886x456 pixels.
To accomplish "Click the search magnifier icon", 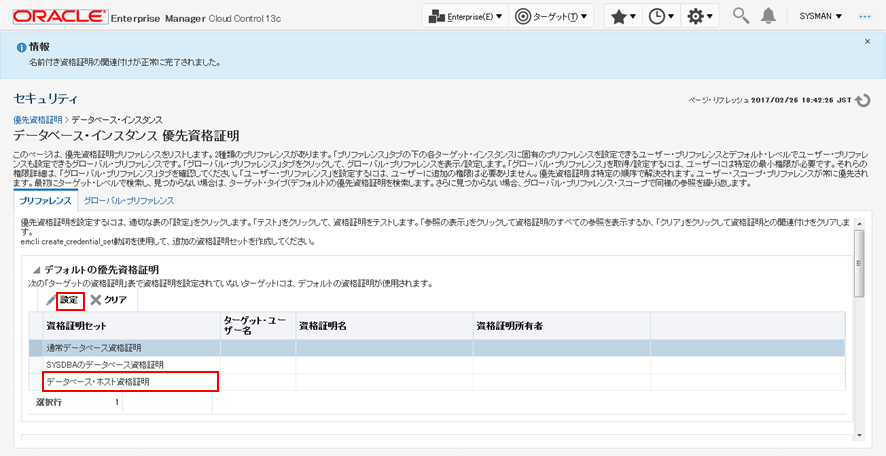I will tap(741, 16).
